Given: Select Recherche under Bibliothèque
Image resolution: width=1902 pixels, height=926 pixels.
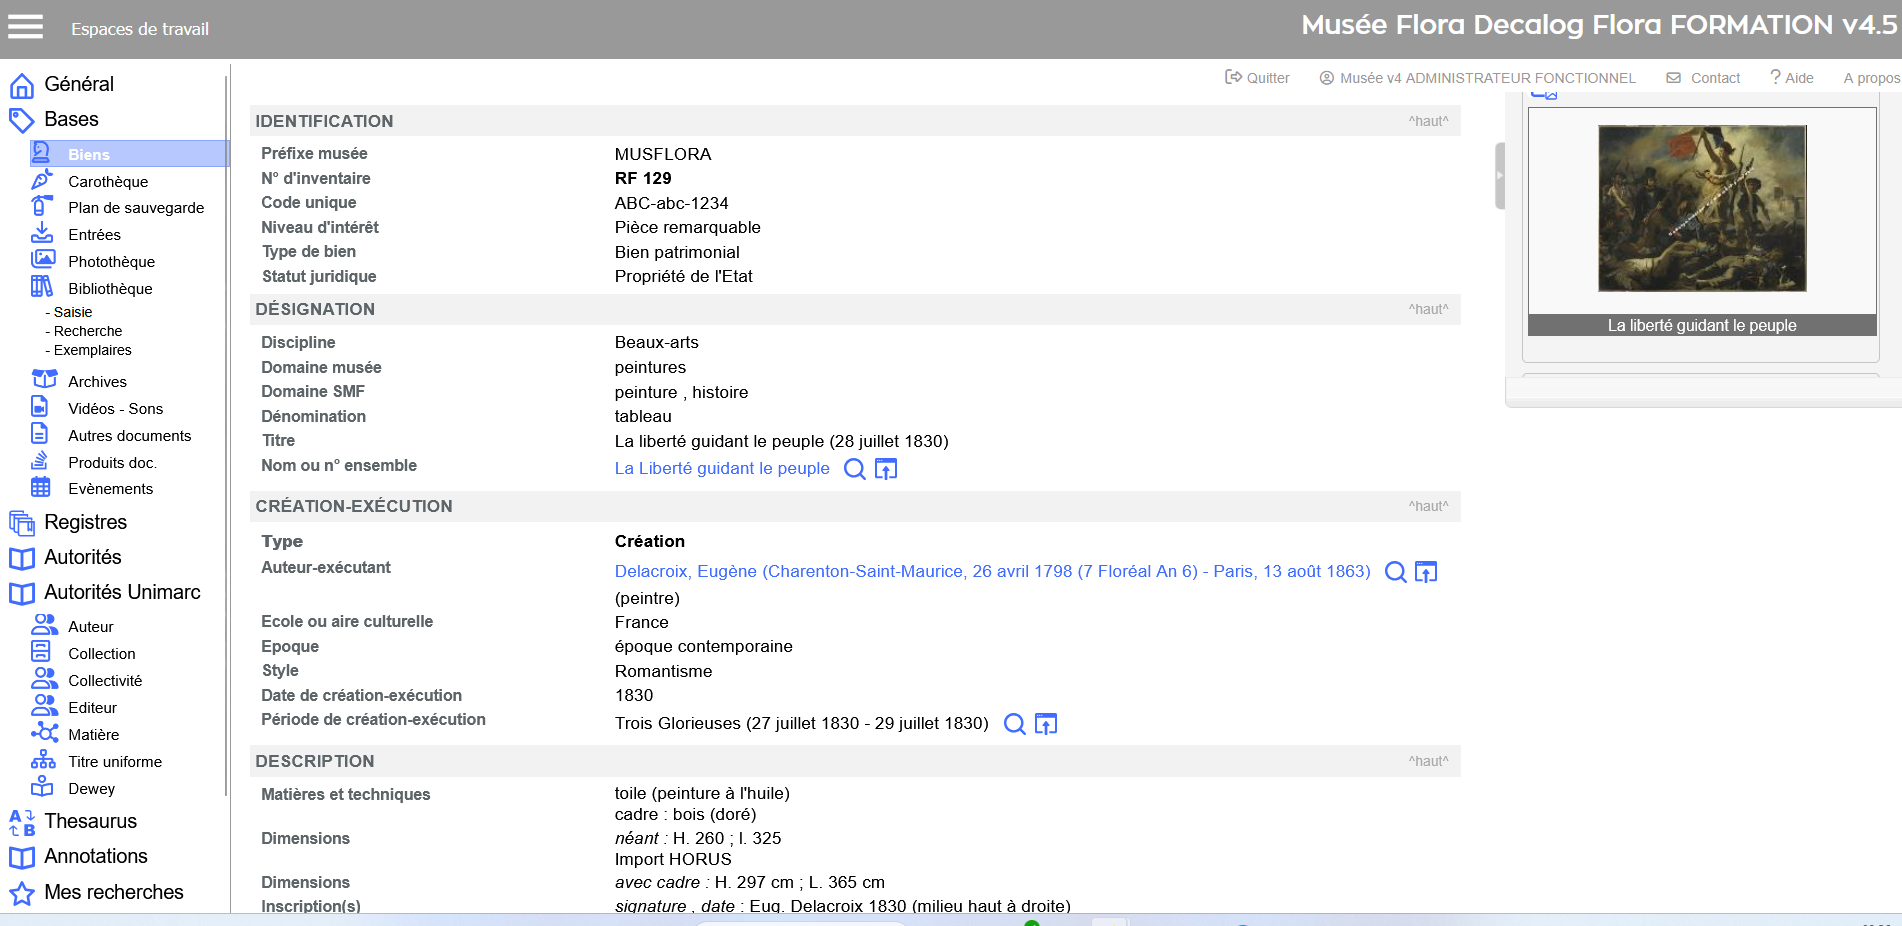Looking at the screenshot, I should 88,331.
